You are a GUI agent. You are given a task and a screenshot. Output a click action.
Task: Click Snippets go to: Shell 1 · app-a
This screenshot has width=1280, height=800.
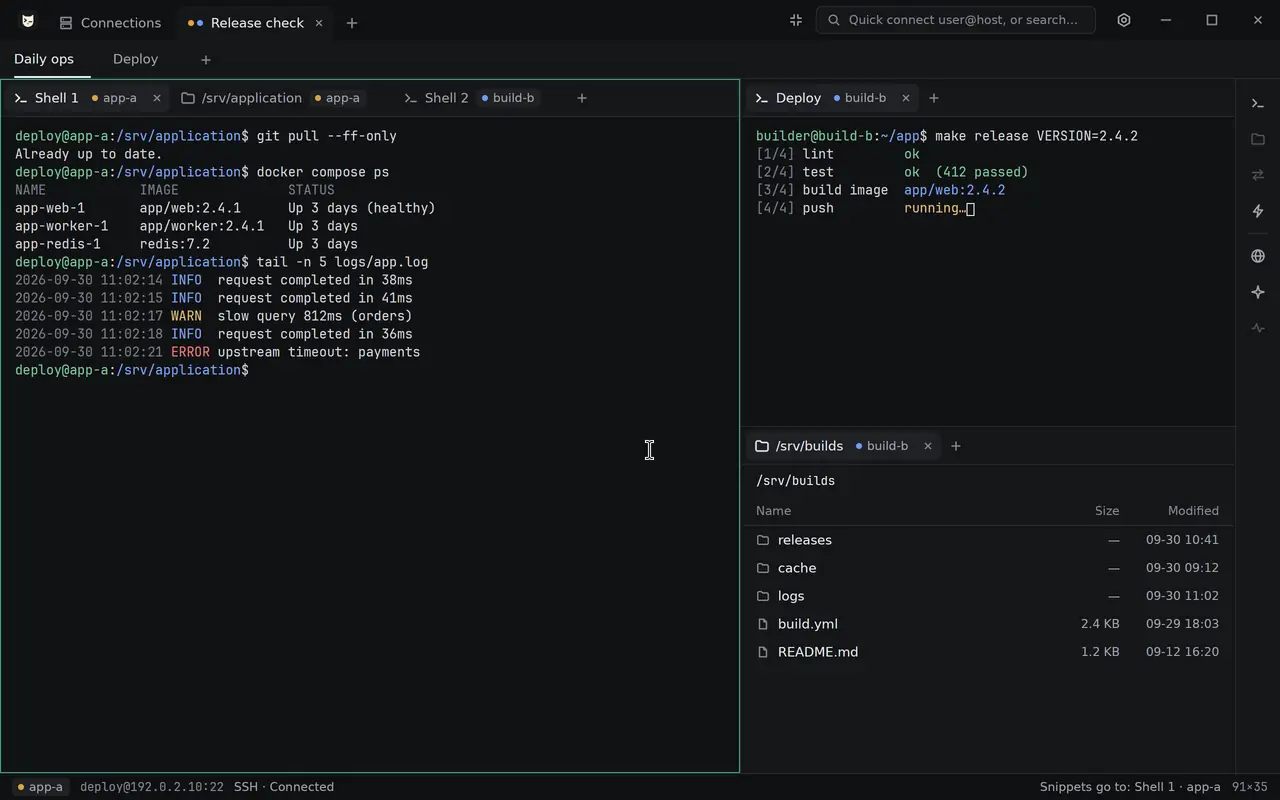coord(1130,787)
